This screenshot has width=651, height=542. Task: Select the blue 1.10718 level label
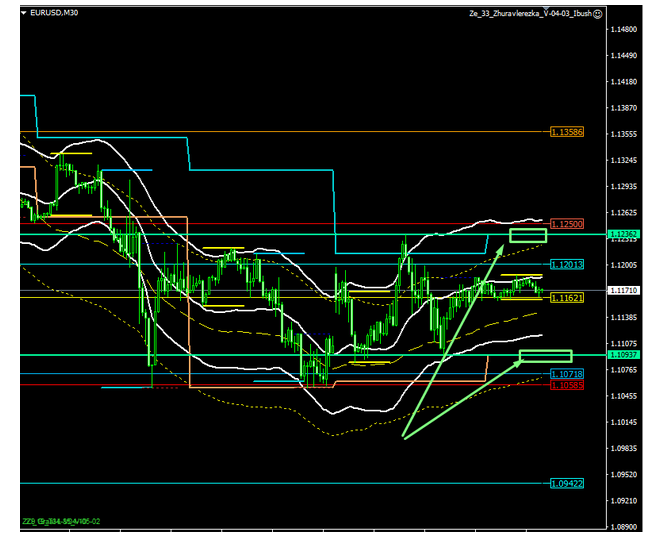[x=566, y=373]
